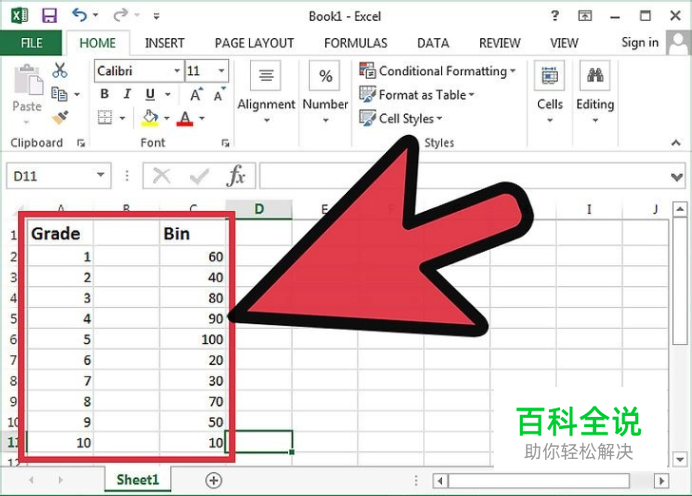The width and height of the screenshot is (692, 496).
Task: Click horizontal scrollbar left arrow
Action: pyautogui.click(x=440, y=481)
